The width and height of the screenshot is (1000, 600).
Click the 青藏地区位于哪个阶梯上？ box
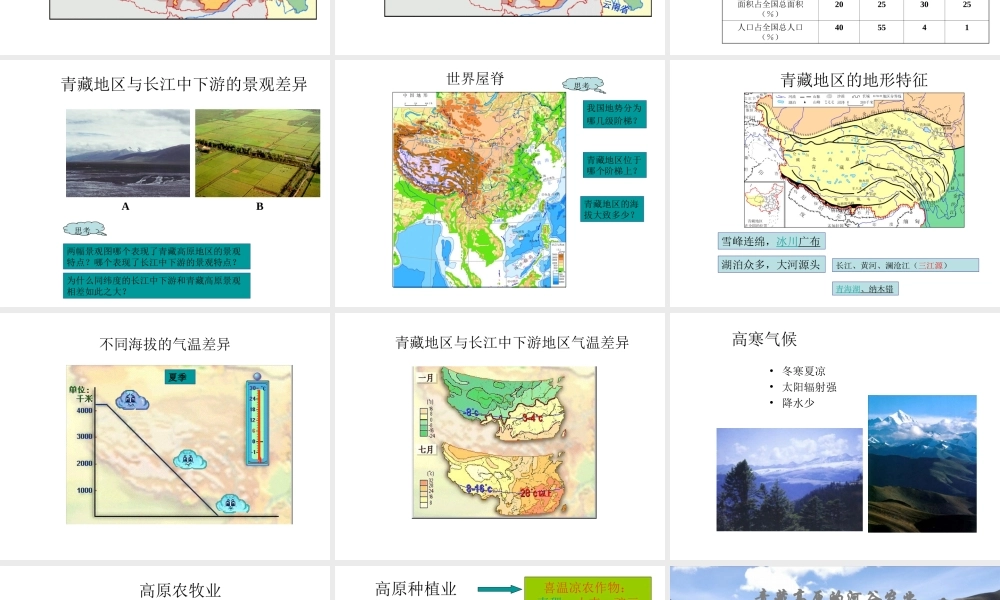pyautogui.click(x=614, y=165)
